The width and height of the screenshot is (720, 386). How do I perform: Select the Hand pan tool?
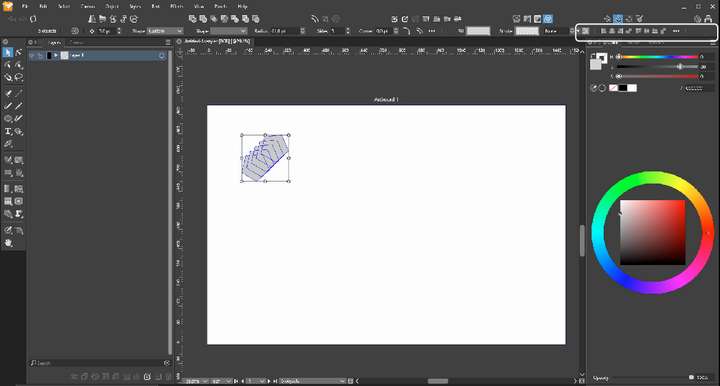coord(8,243)
